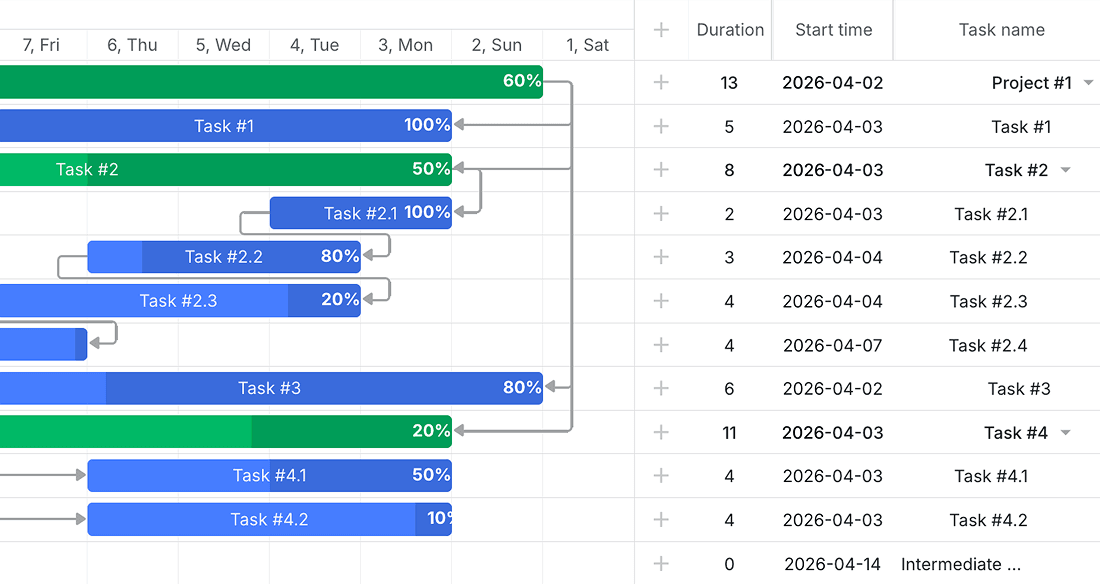
Task: Select the green Project #1 60% bar
Action: (271, 82)
